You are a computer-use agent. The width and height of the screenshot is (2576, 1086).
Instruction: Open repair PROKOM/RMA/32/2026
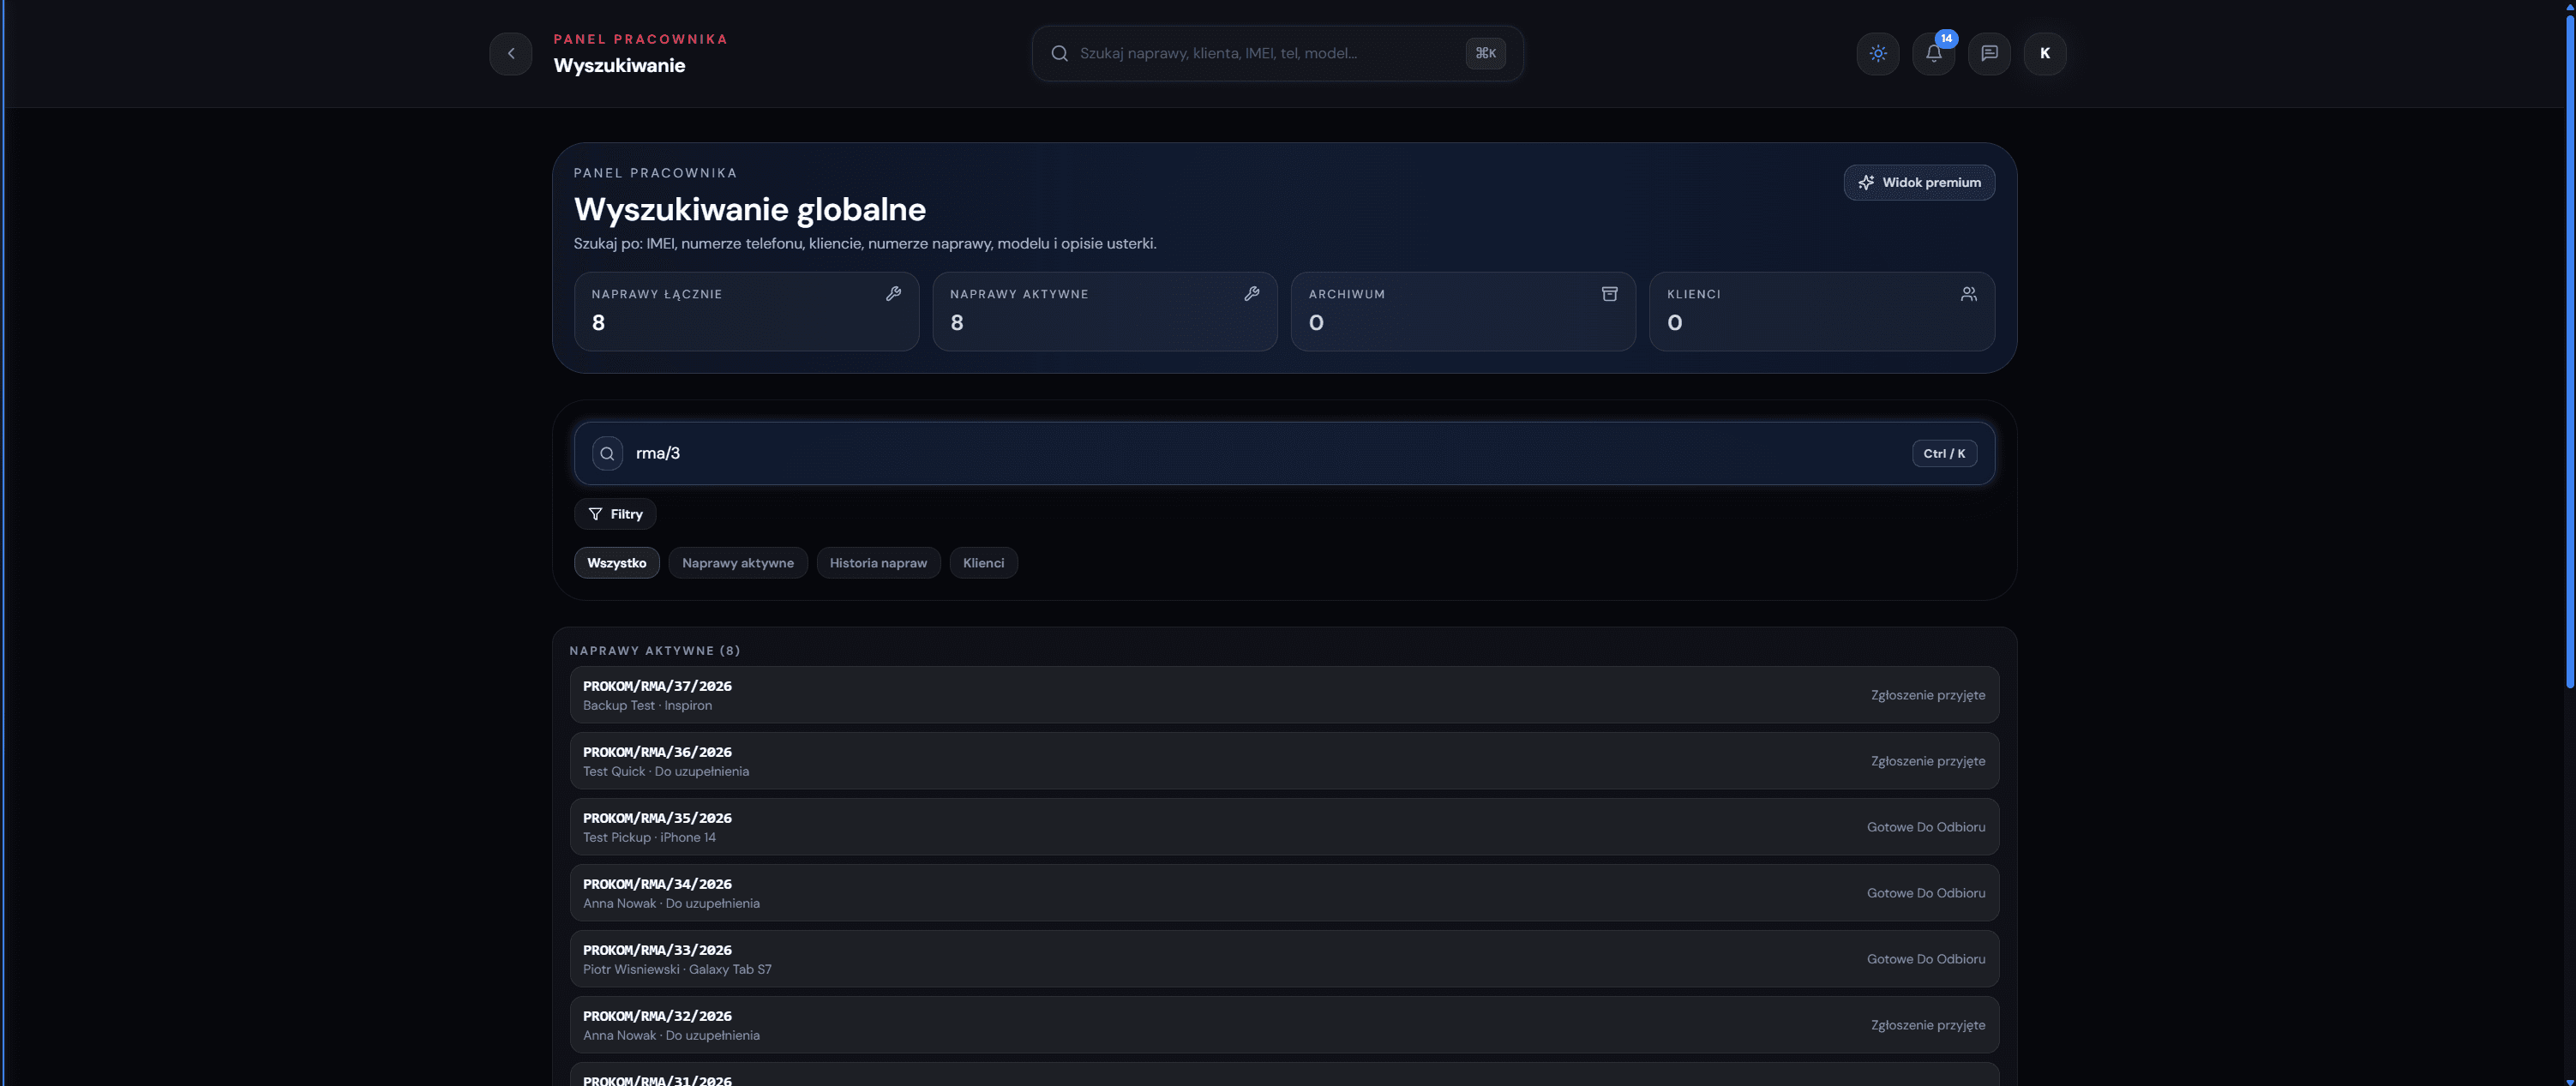(1284, 1025)
